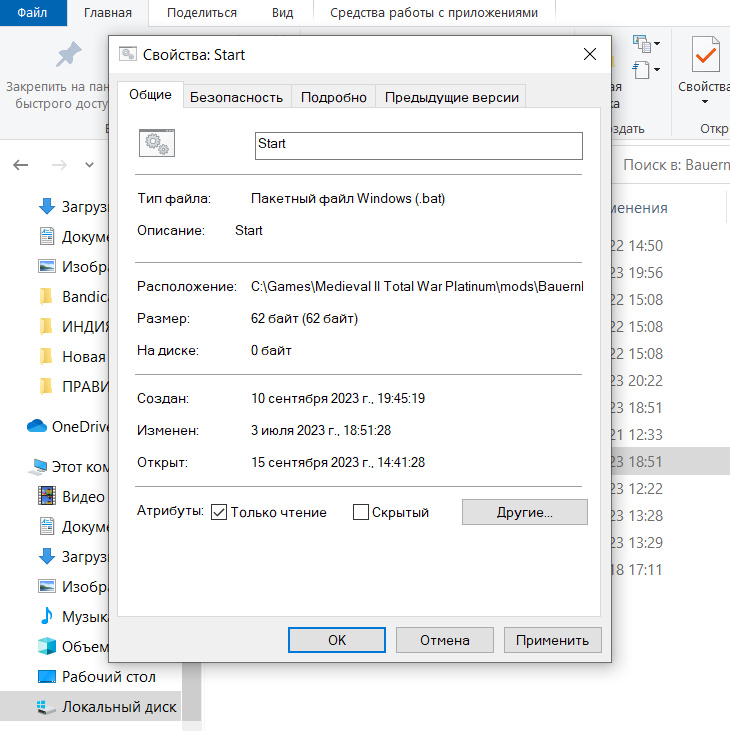
Task: Select Этот компьютер in navigation pane
Action: 68,467
